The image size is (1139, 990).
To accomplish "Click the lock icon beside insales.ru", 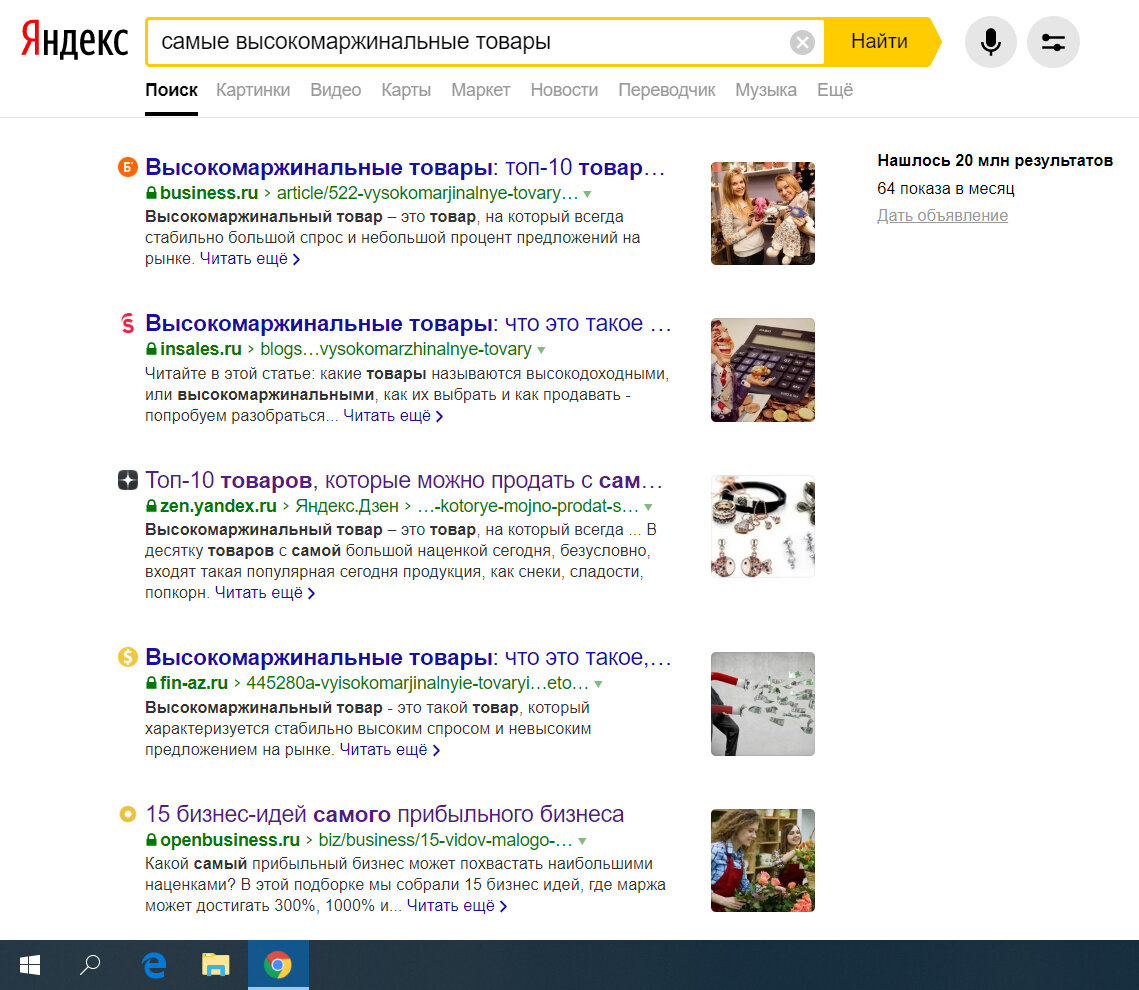I will [x=151, y=349].
